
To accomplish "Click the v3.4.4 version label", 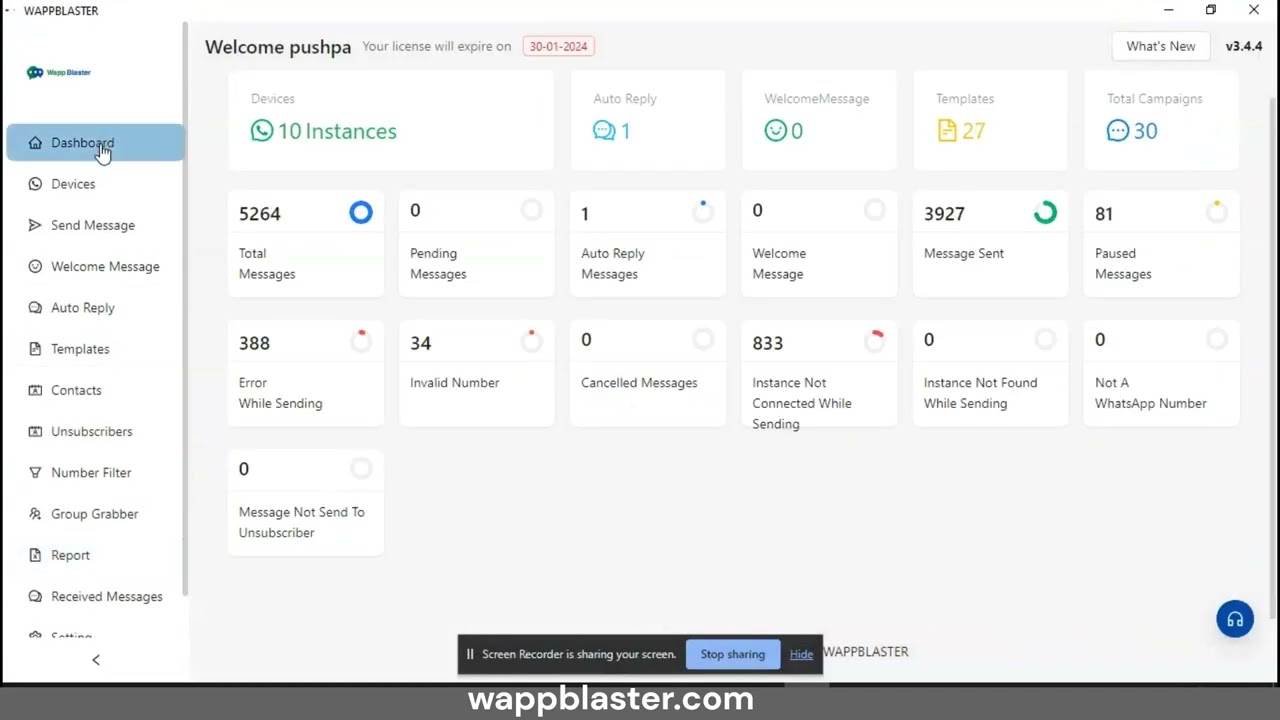I will (x=1244, y=46).
